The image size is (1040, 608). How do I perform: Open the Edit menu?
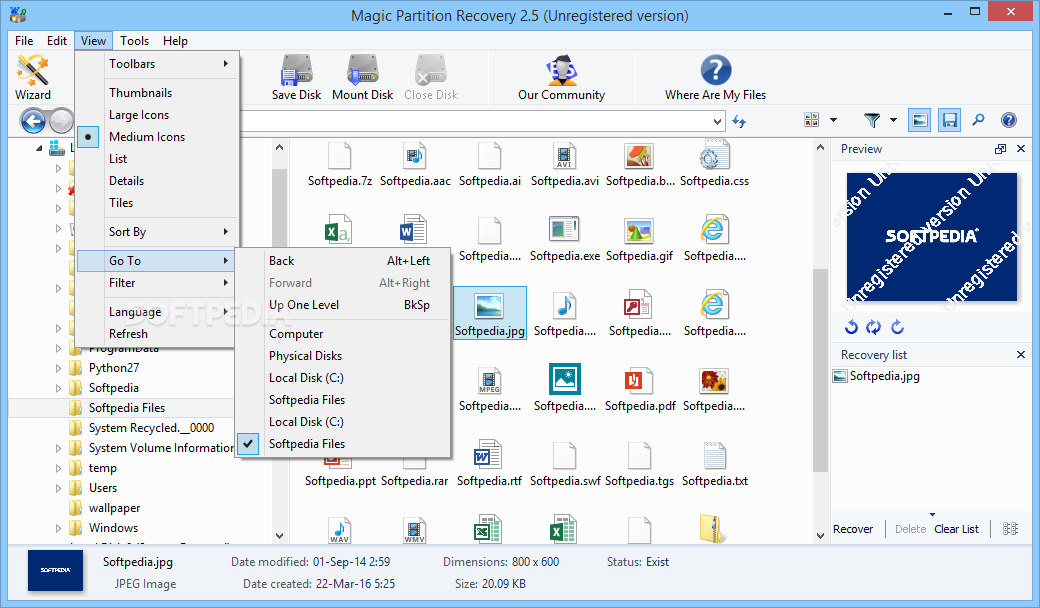[56, 40]
